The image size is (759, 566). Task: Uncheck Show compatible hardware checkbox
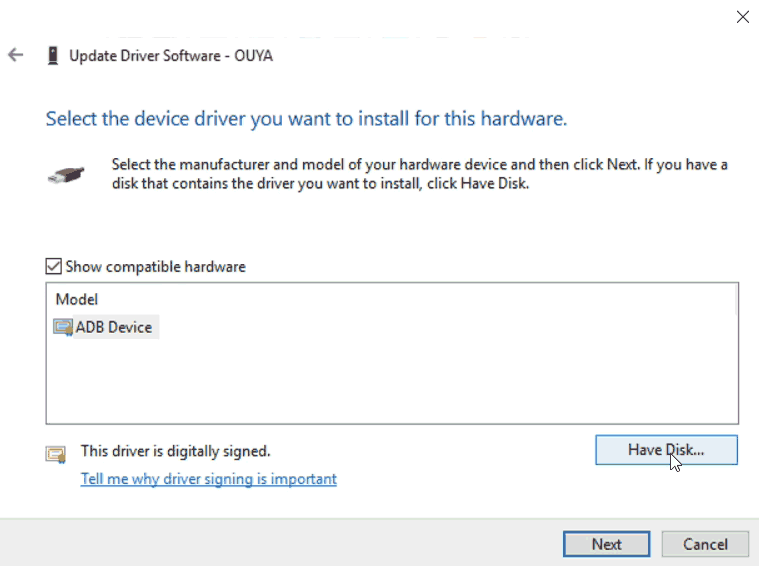(x=53, y=266)
